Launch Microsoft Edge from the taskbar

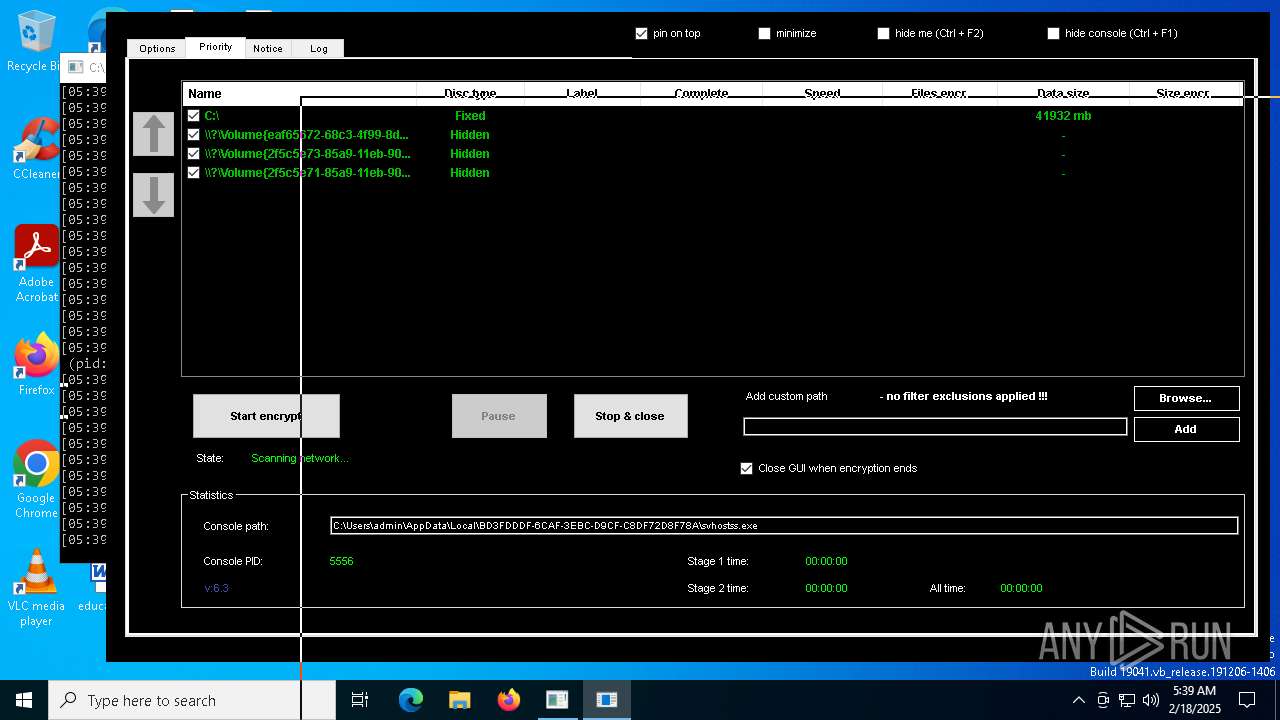[x=411, y=700]
